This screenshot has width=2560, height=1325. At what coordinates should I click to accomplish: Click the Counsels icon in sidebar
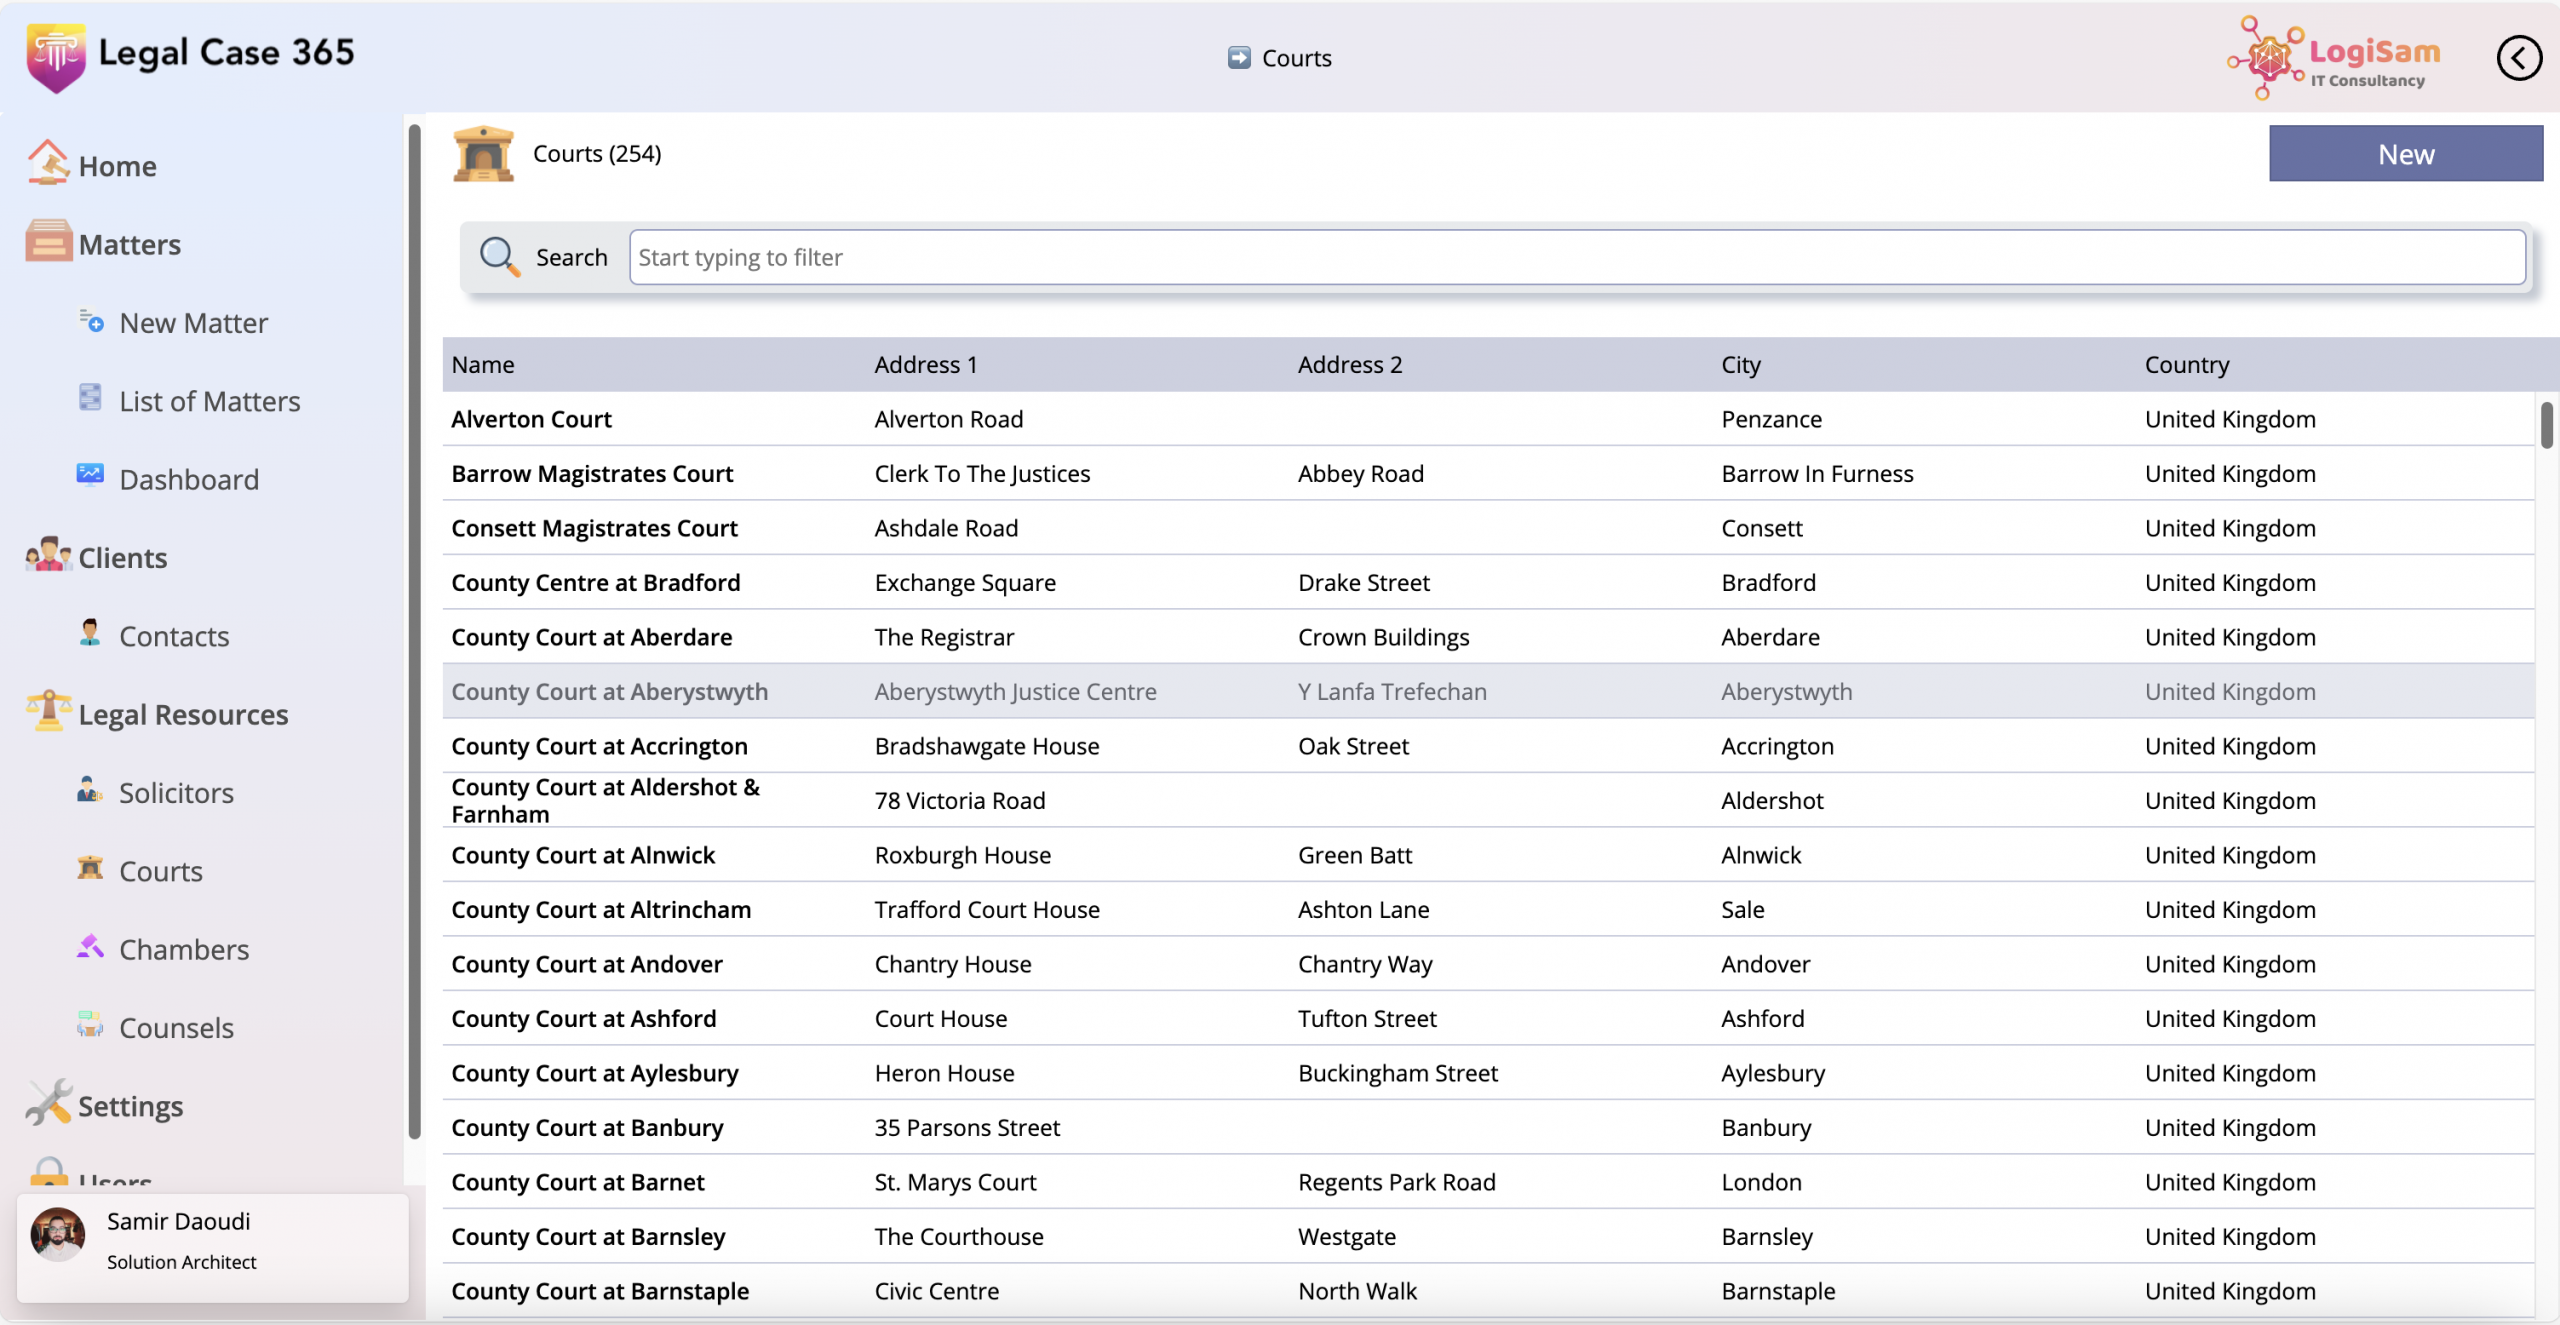tap(90, 1024)
